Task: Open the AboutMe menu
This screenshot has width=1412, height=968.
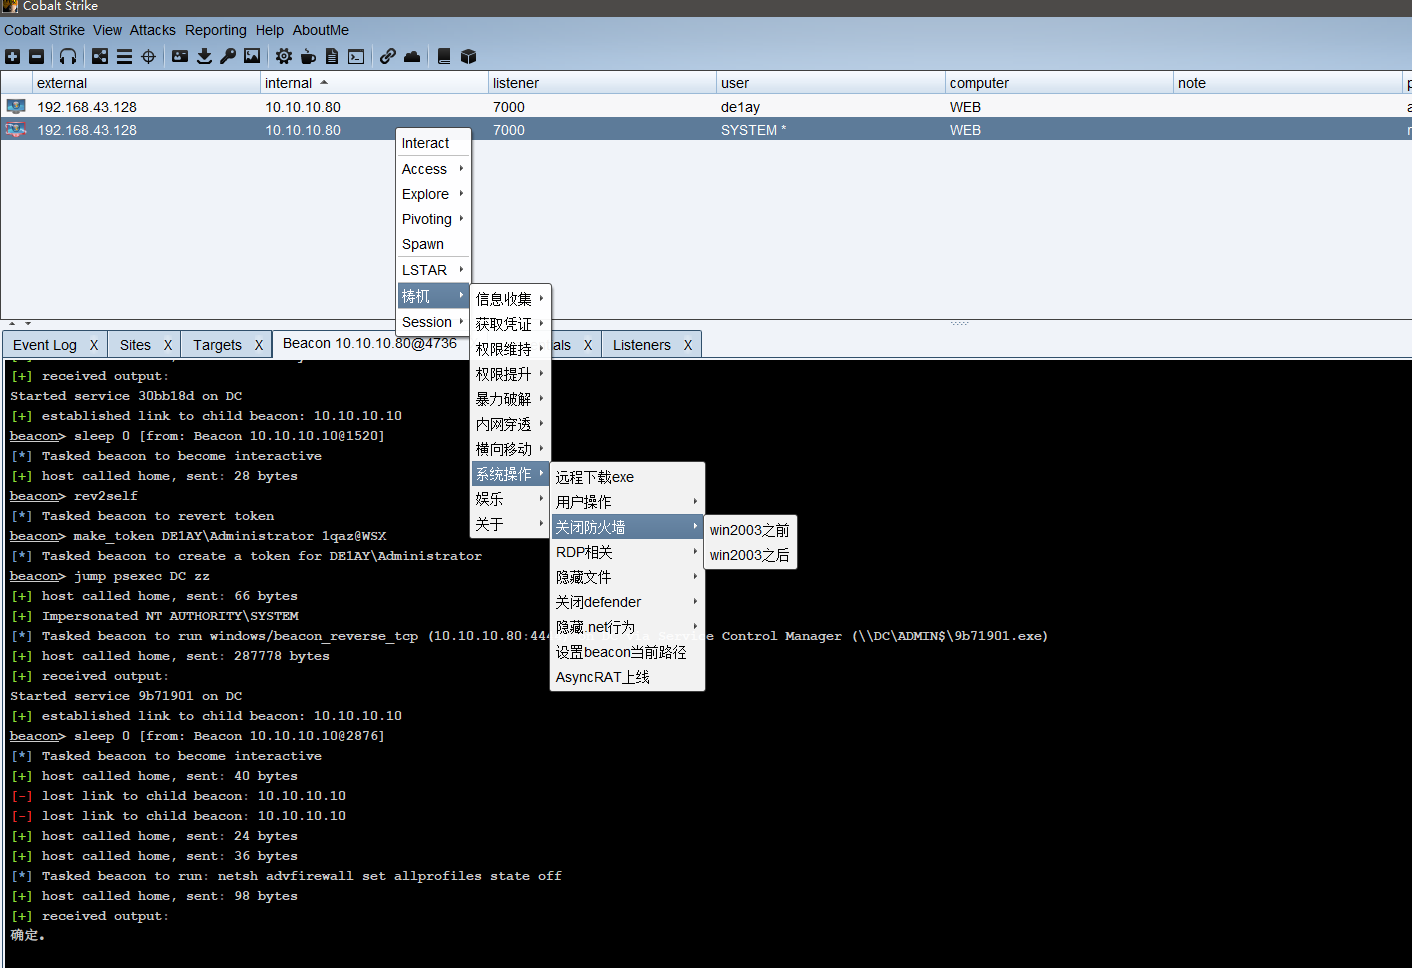Action: pos(321,30)
